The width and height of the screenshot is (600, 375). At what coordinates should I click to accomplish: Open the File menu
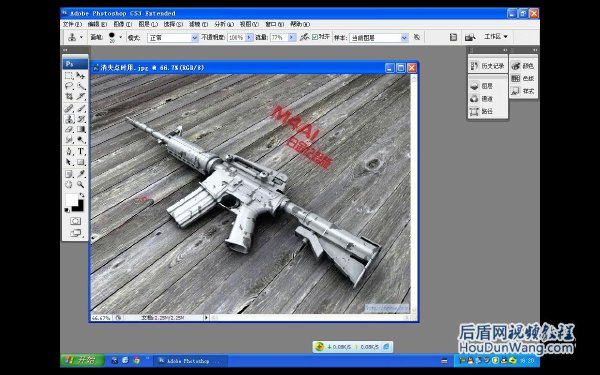point(72,24)
